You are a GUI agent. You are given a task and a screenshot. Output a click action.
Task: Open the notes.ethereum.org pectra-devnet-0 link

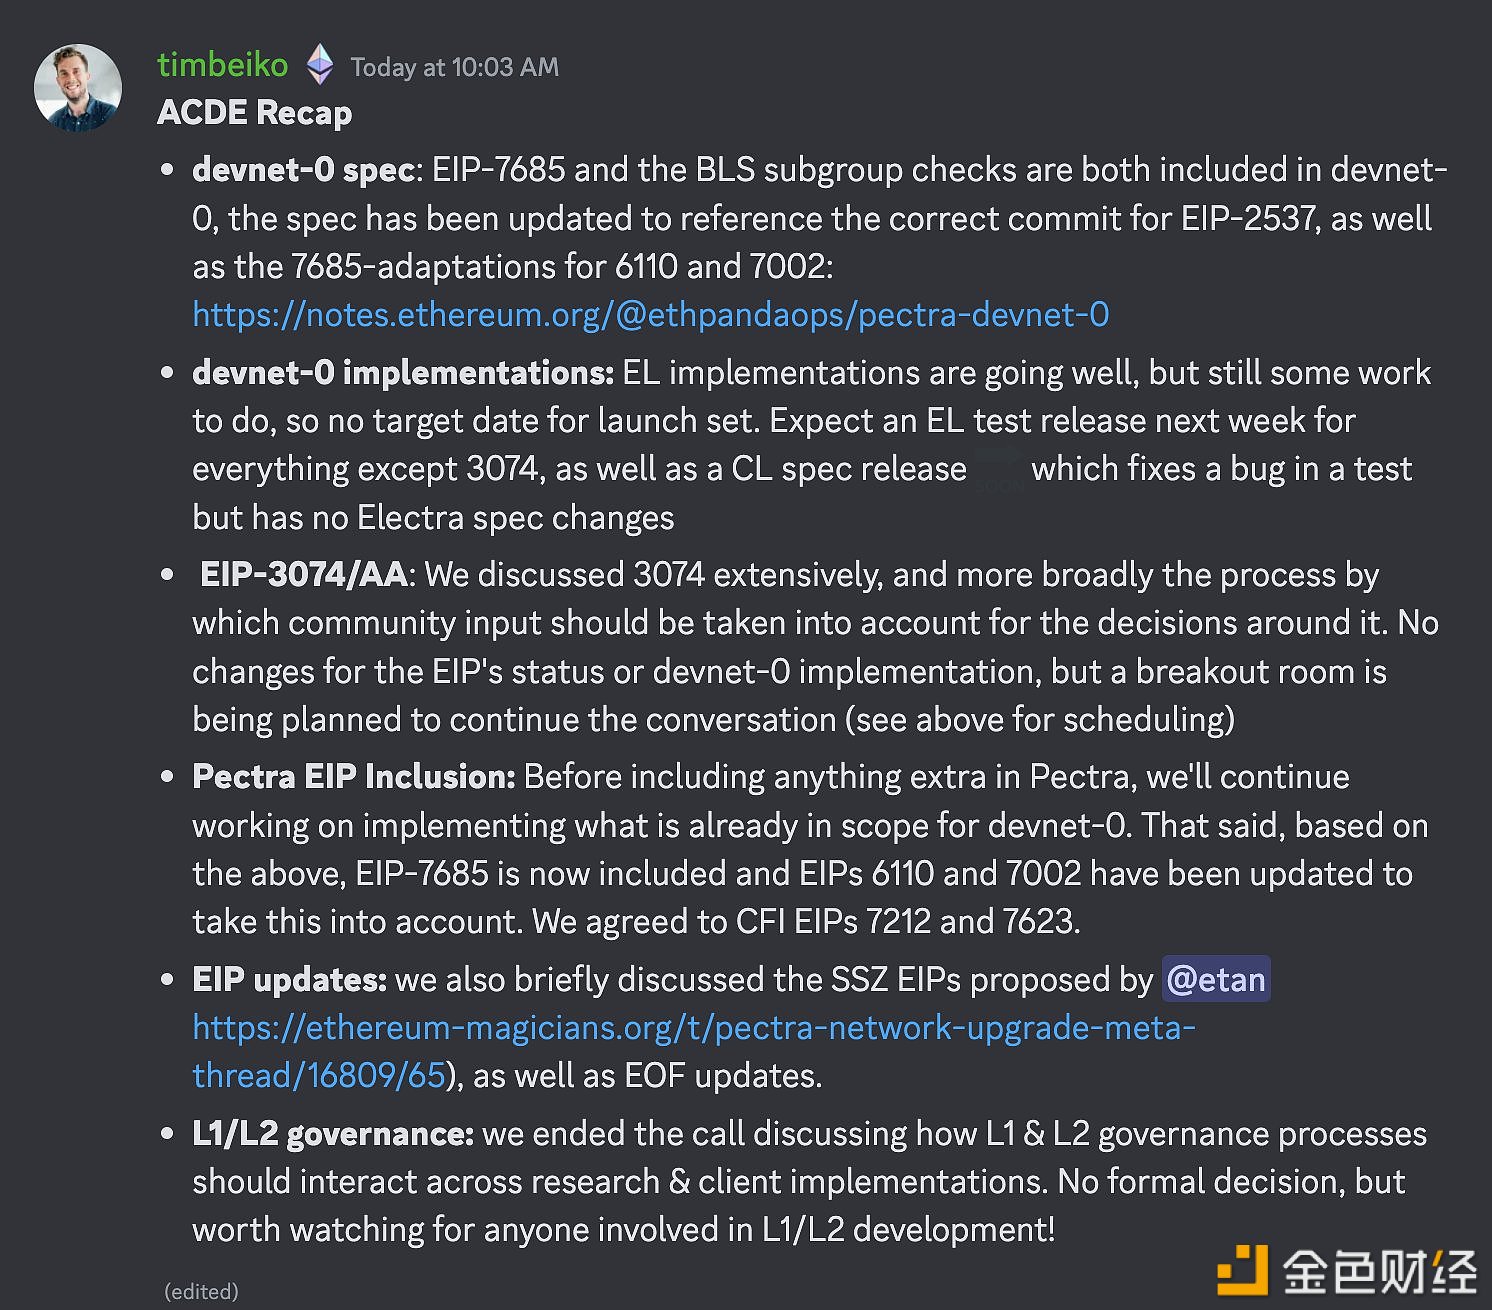(651, 314)
